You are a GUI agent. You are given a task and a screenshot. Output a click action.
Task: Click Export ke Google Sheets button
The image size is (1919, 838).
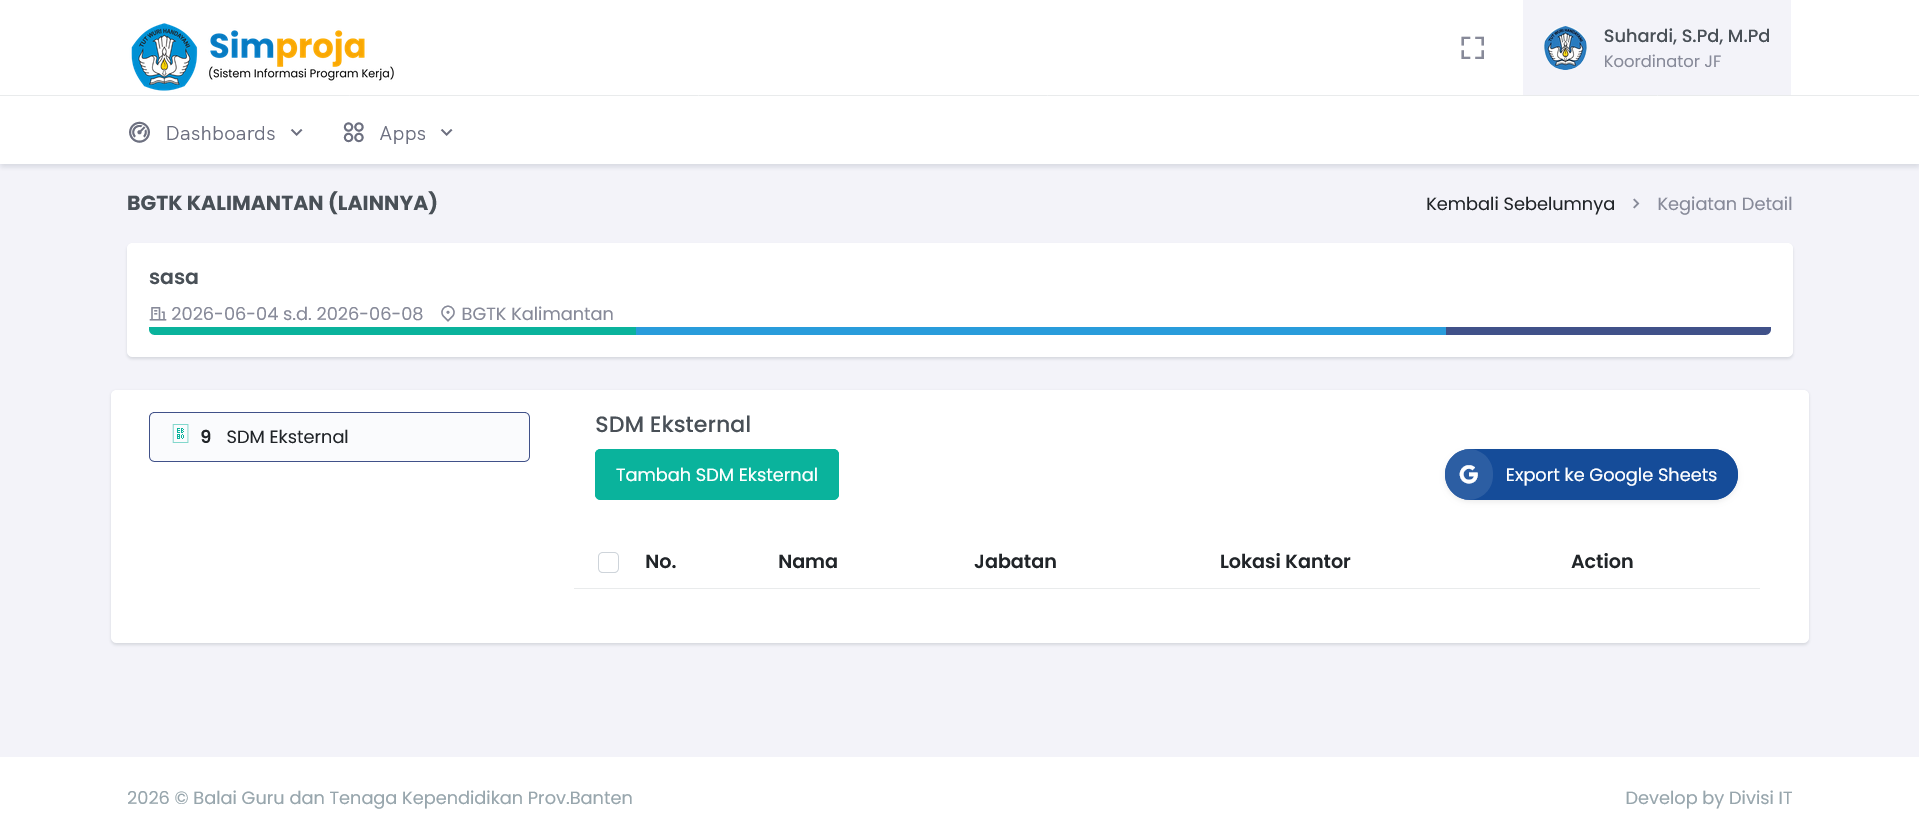pyautogui.click(x=1591, y=475)
